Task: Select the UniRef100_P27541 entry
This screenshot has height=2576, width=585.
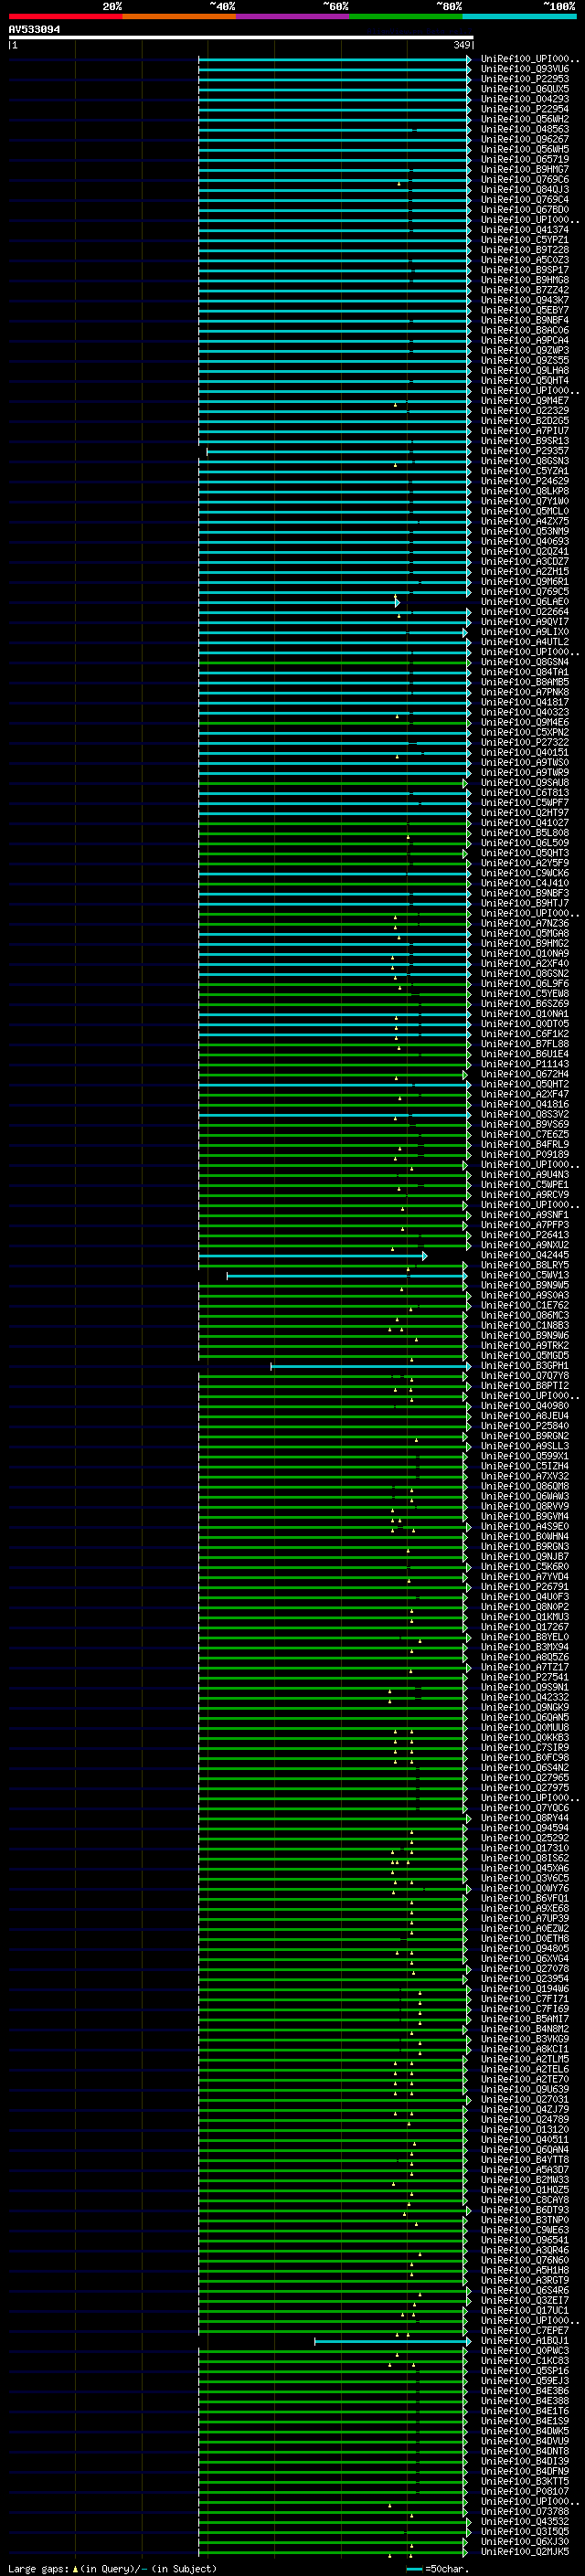Action: tap(525, 1678)
